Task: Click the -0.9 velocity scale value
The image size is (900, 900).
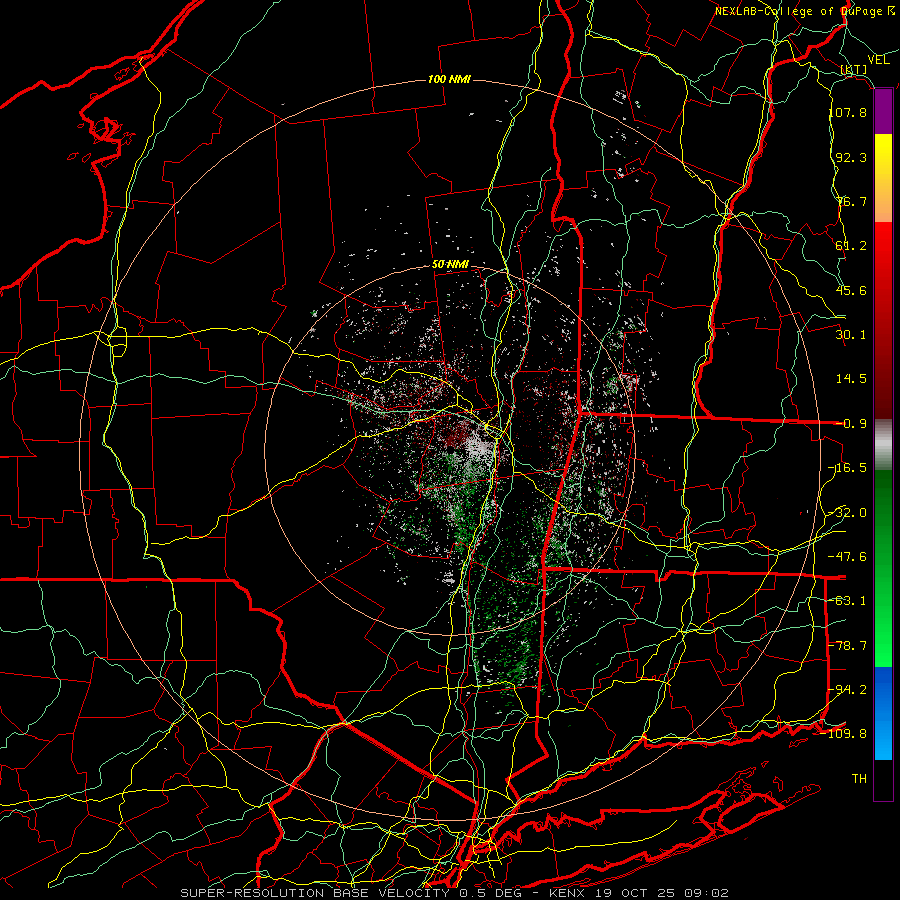Action: click(851, 424)
